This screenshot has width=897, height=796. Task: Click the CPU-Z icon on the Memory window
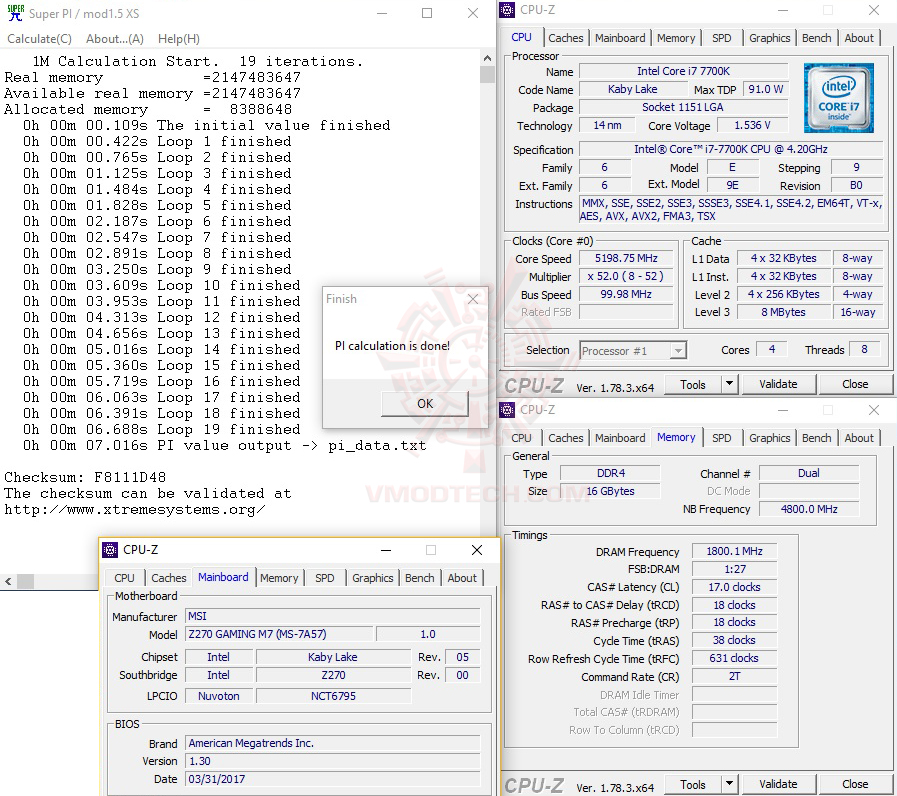pos(506,410)
